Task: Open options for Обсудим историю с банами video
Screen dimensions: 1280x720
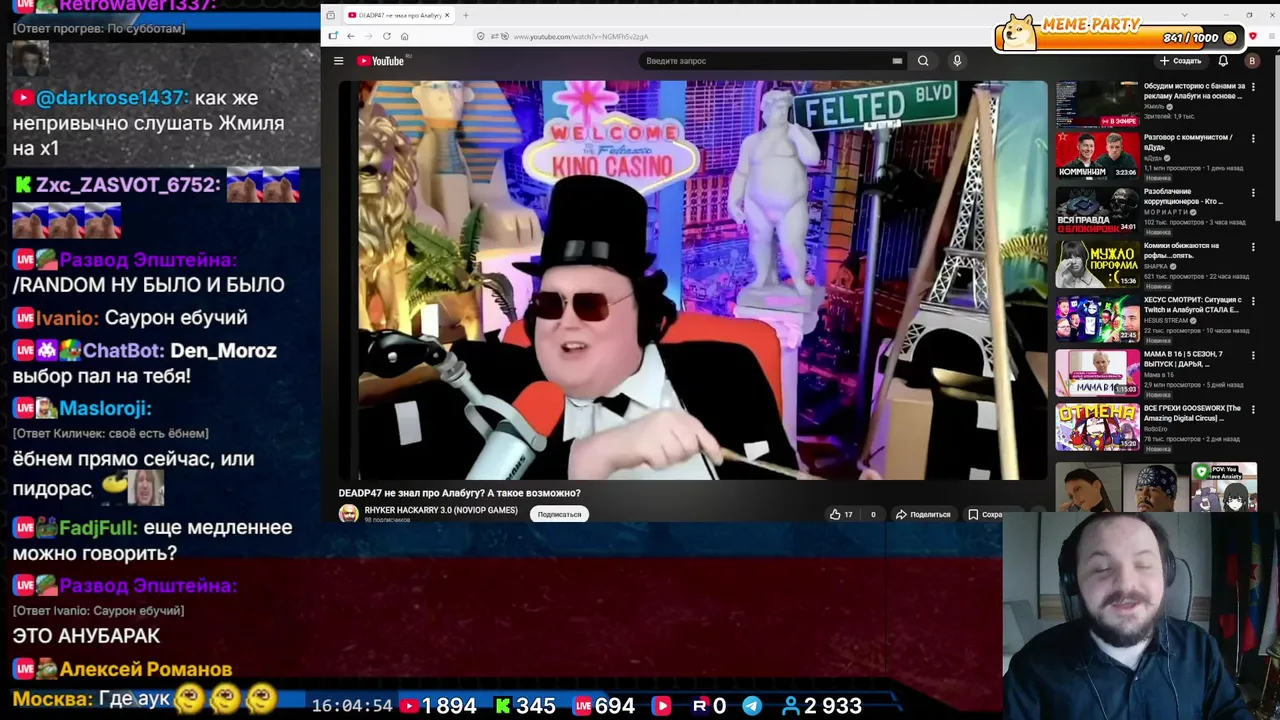Action: (1253, 86)
